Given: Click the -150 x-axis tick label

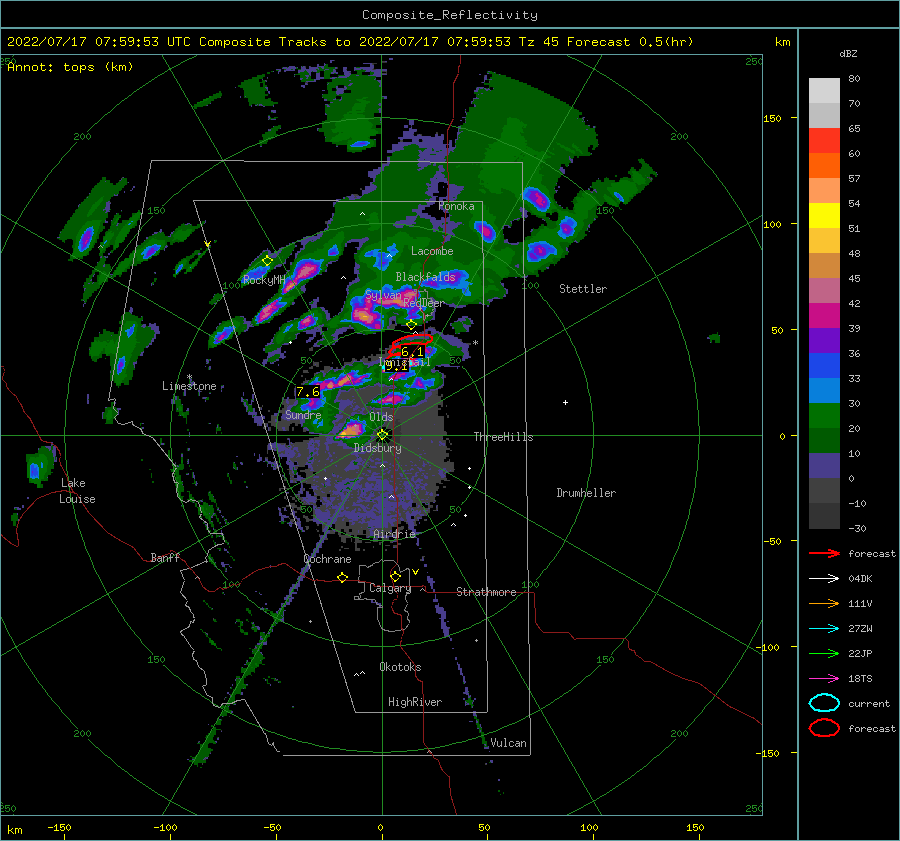Looking at the screenshot, I should 59,827.
